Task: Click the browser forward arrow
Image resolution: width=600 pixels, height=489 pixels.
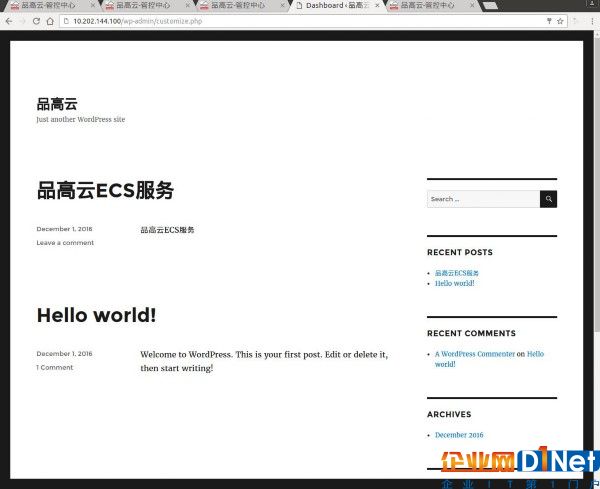Action: 23,21
